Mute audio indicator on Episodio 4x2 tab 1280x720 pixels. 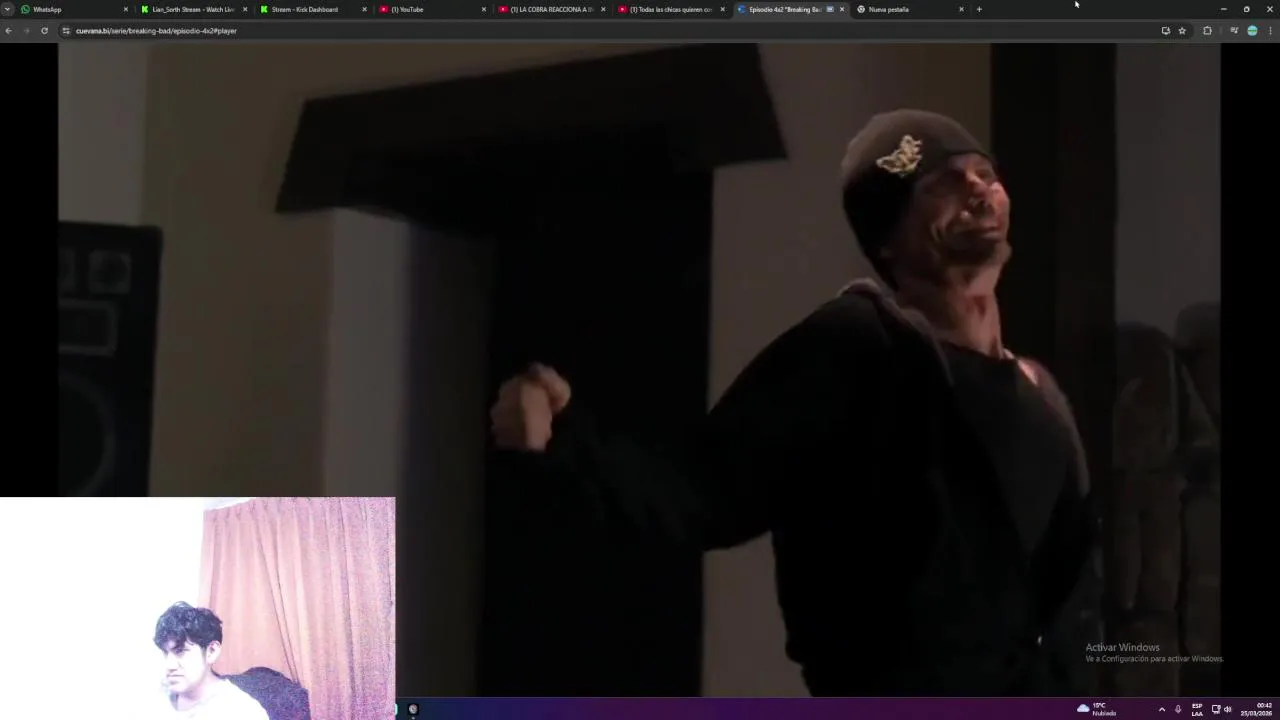[830, 9]
